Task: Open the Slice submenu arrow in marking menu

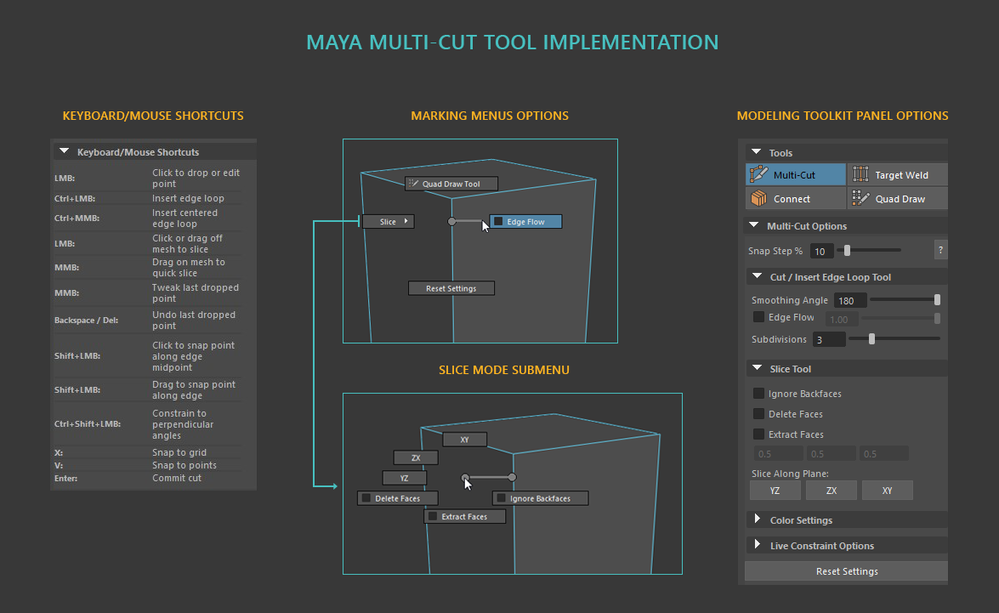Action: pyautogui.click(x=406, y=221)
